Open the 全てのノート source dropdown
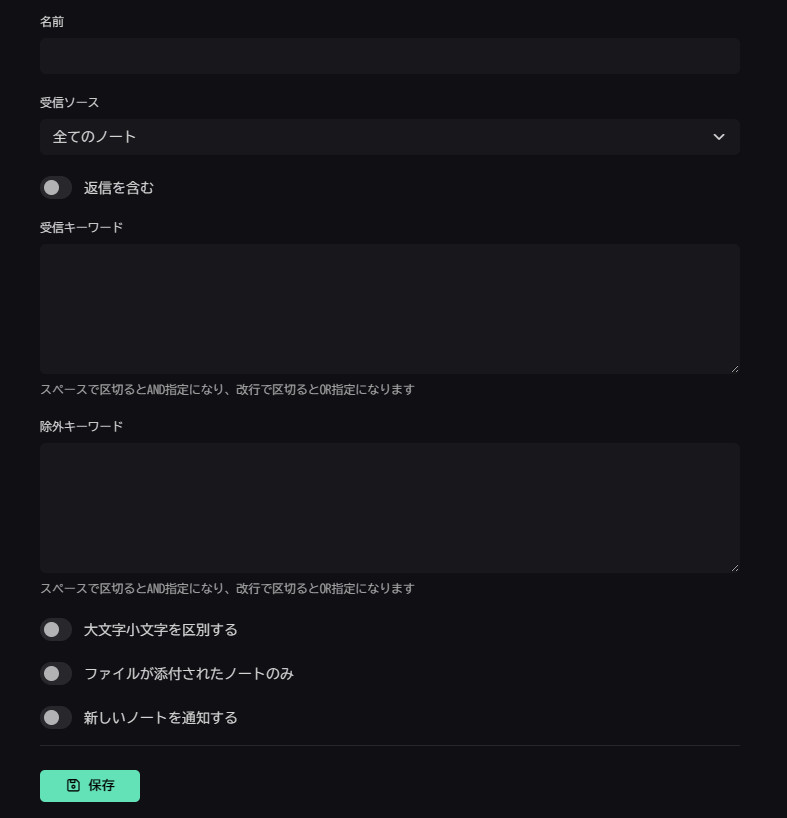The image size is (787, 818). (389, 137)
